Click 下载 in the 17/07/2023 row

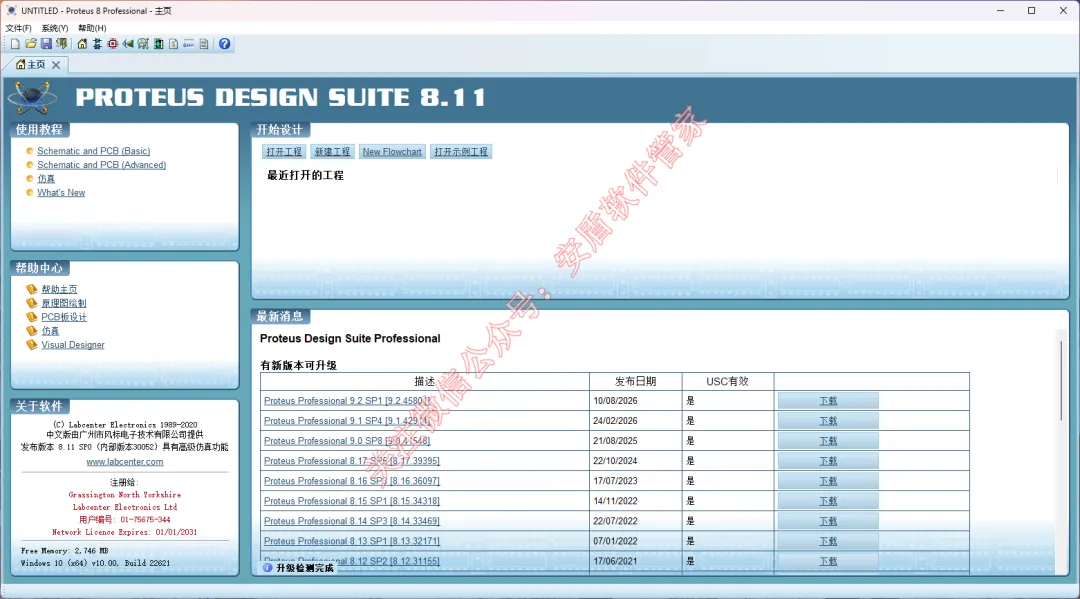pyautogui.click(x=828, y=481)
